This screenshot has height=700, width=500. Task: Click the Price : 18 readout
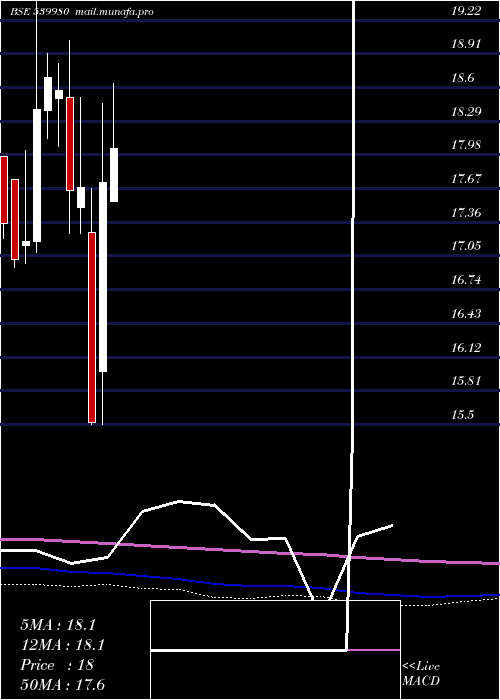57,665
